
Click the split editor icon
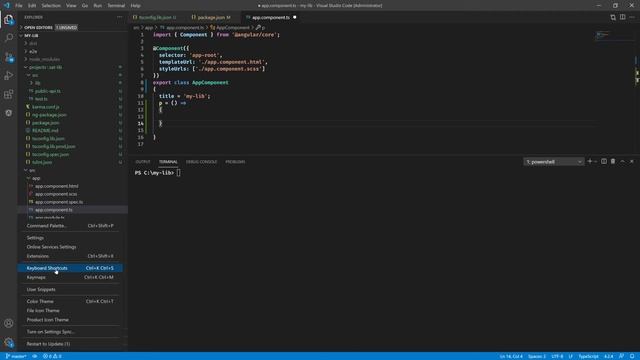tap(622, 17)
